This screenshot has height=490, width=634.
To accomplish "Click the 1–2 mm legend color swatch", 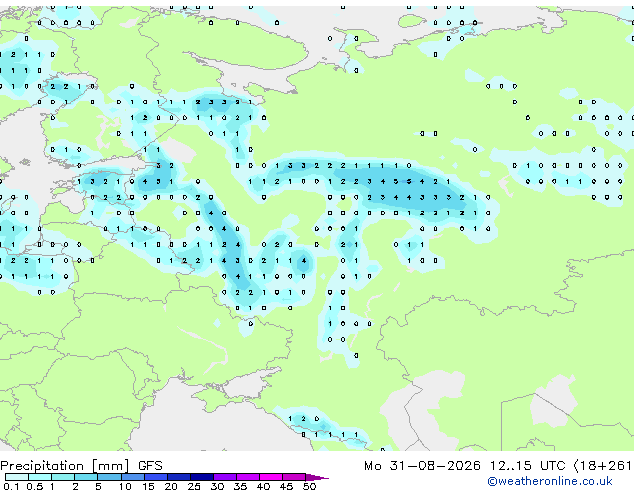I will pos(63,477).
